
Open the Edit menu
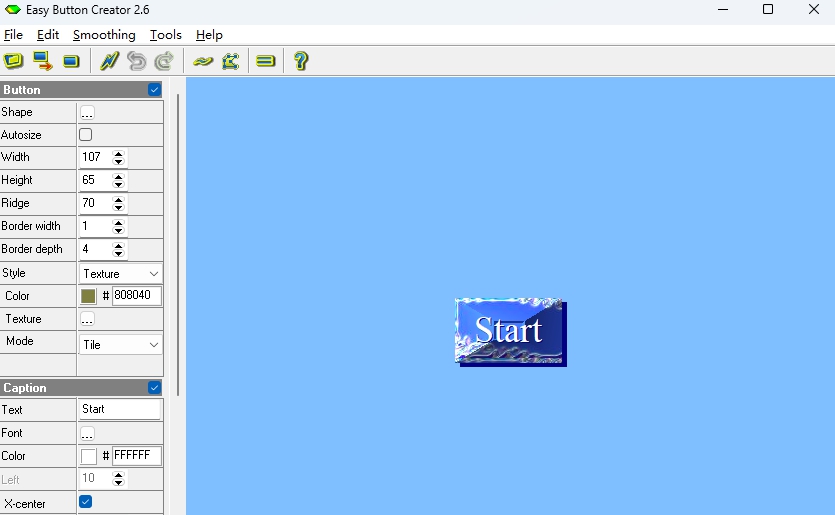pyautogui.click(x=48, y=35)
